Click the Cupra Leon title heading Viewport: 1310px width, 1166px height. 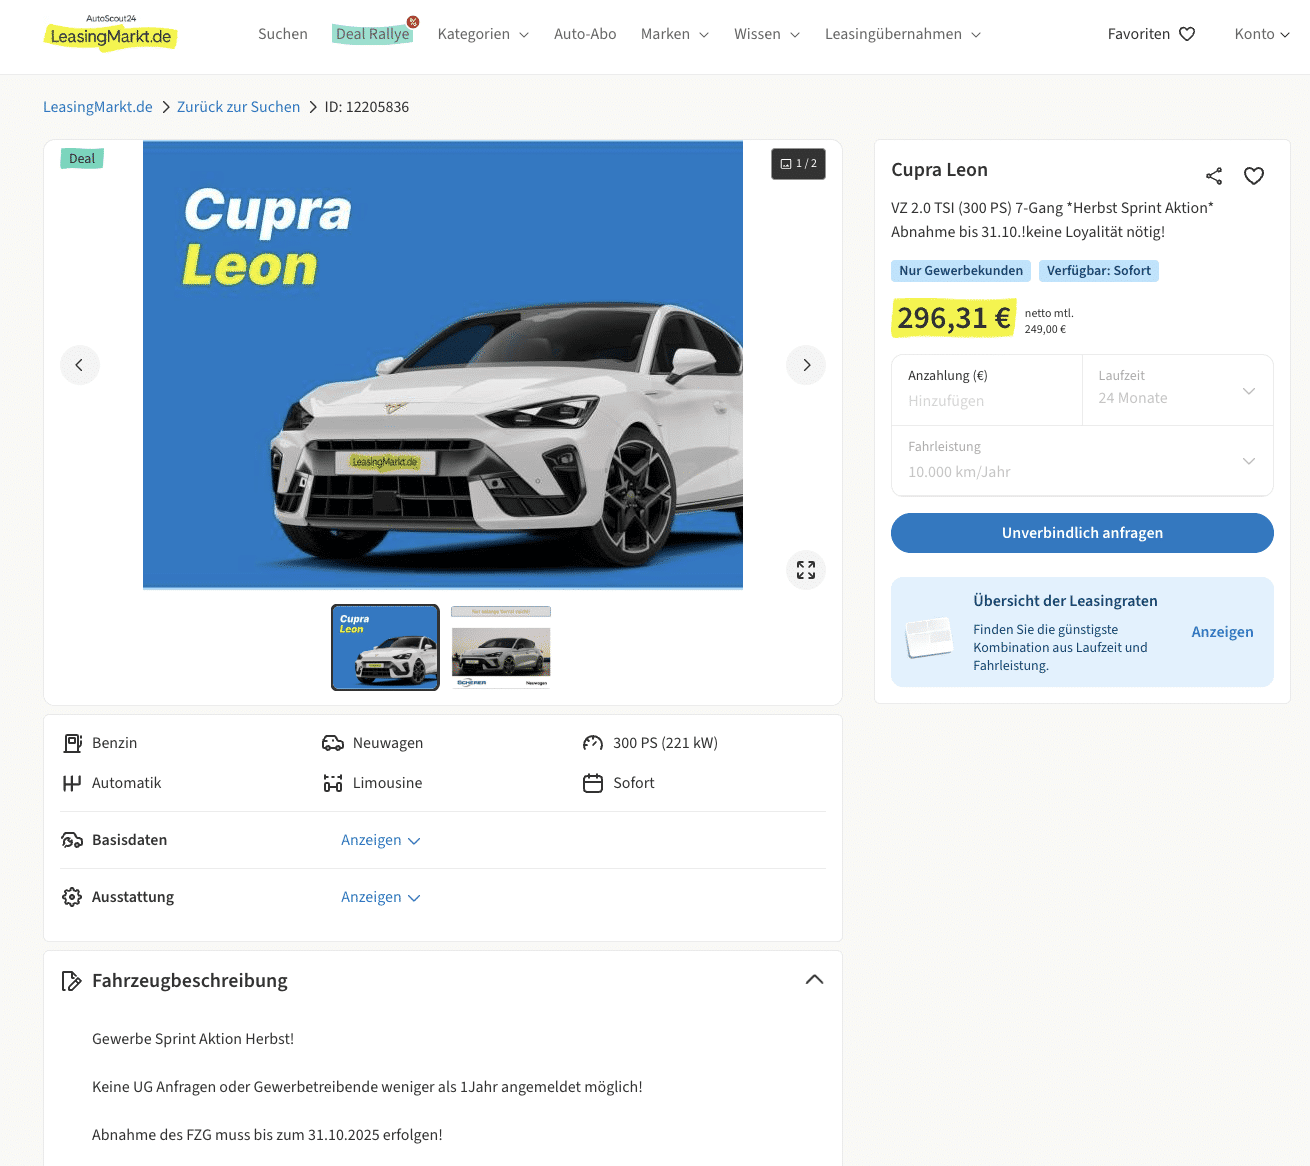pyautogui.click(x=939, y=170)
